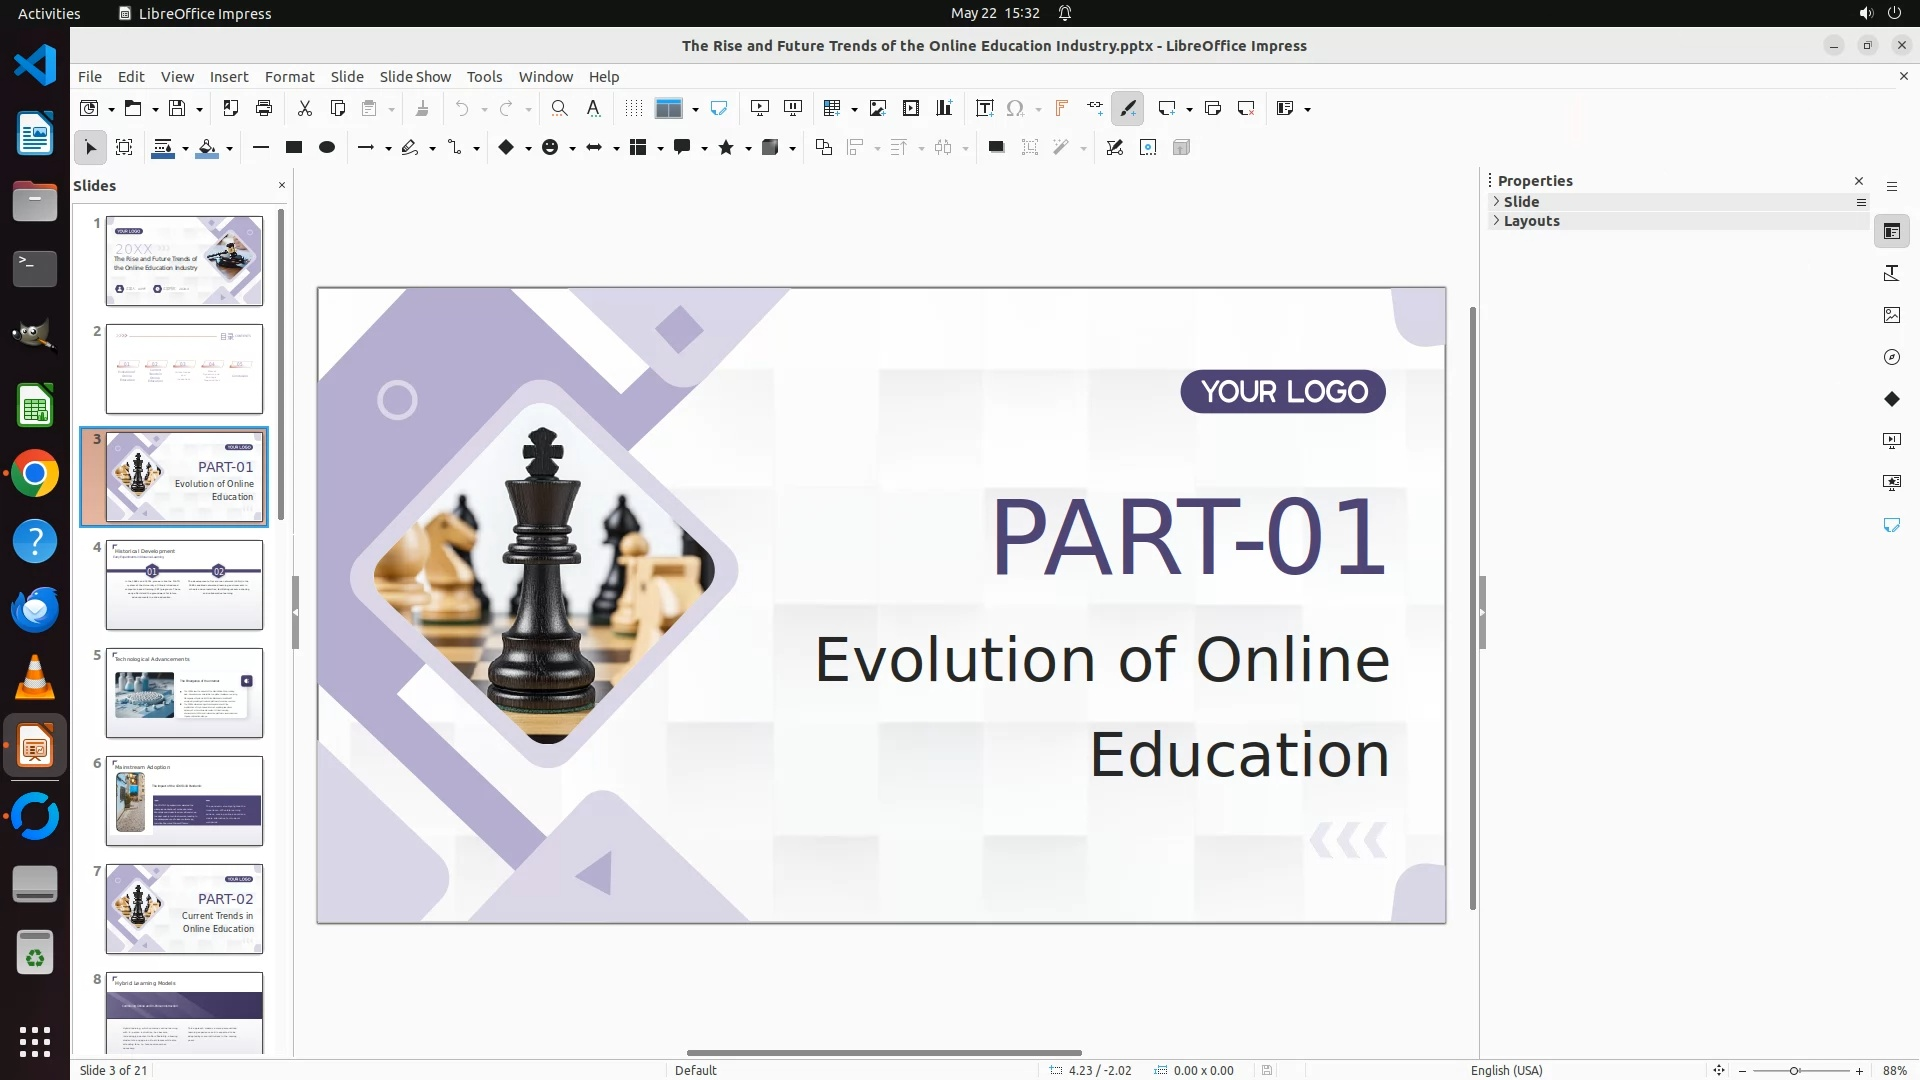Open the Format menu
Screen dimensions: 1920x1080
(x=289, y=76)
